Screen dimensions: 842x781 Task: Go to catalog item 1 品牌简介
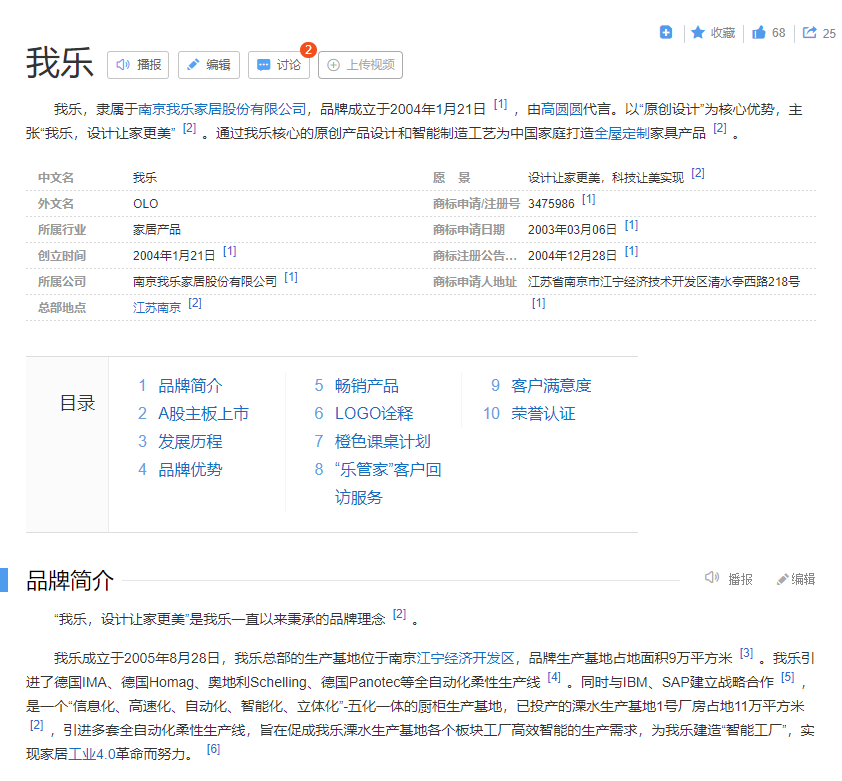(190, 386)
